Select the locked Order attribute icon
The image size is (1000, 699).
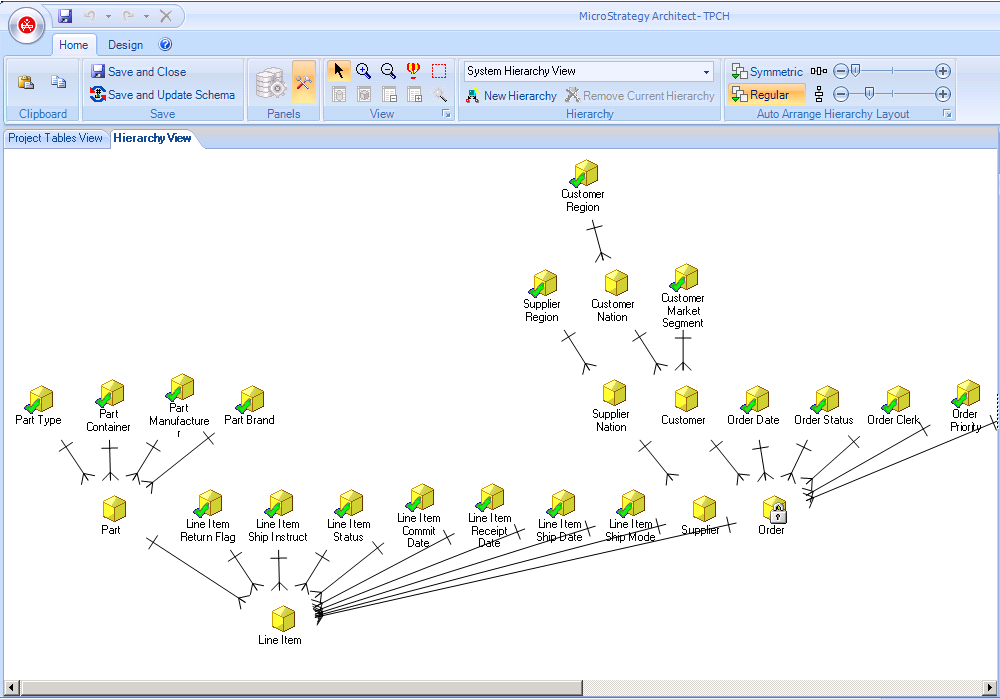[x=775, y=510]
